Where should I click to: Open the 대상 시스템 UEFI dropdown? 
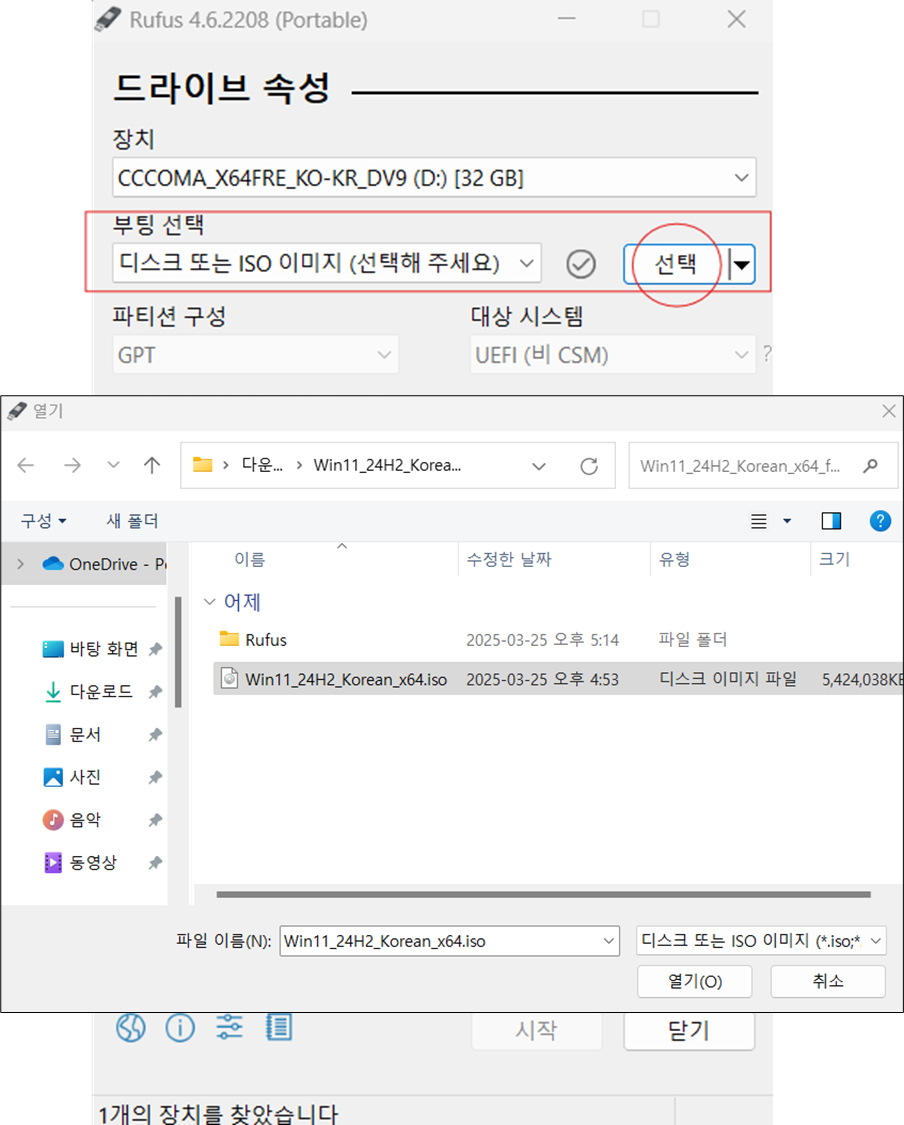point(613,354)
